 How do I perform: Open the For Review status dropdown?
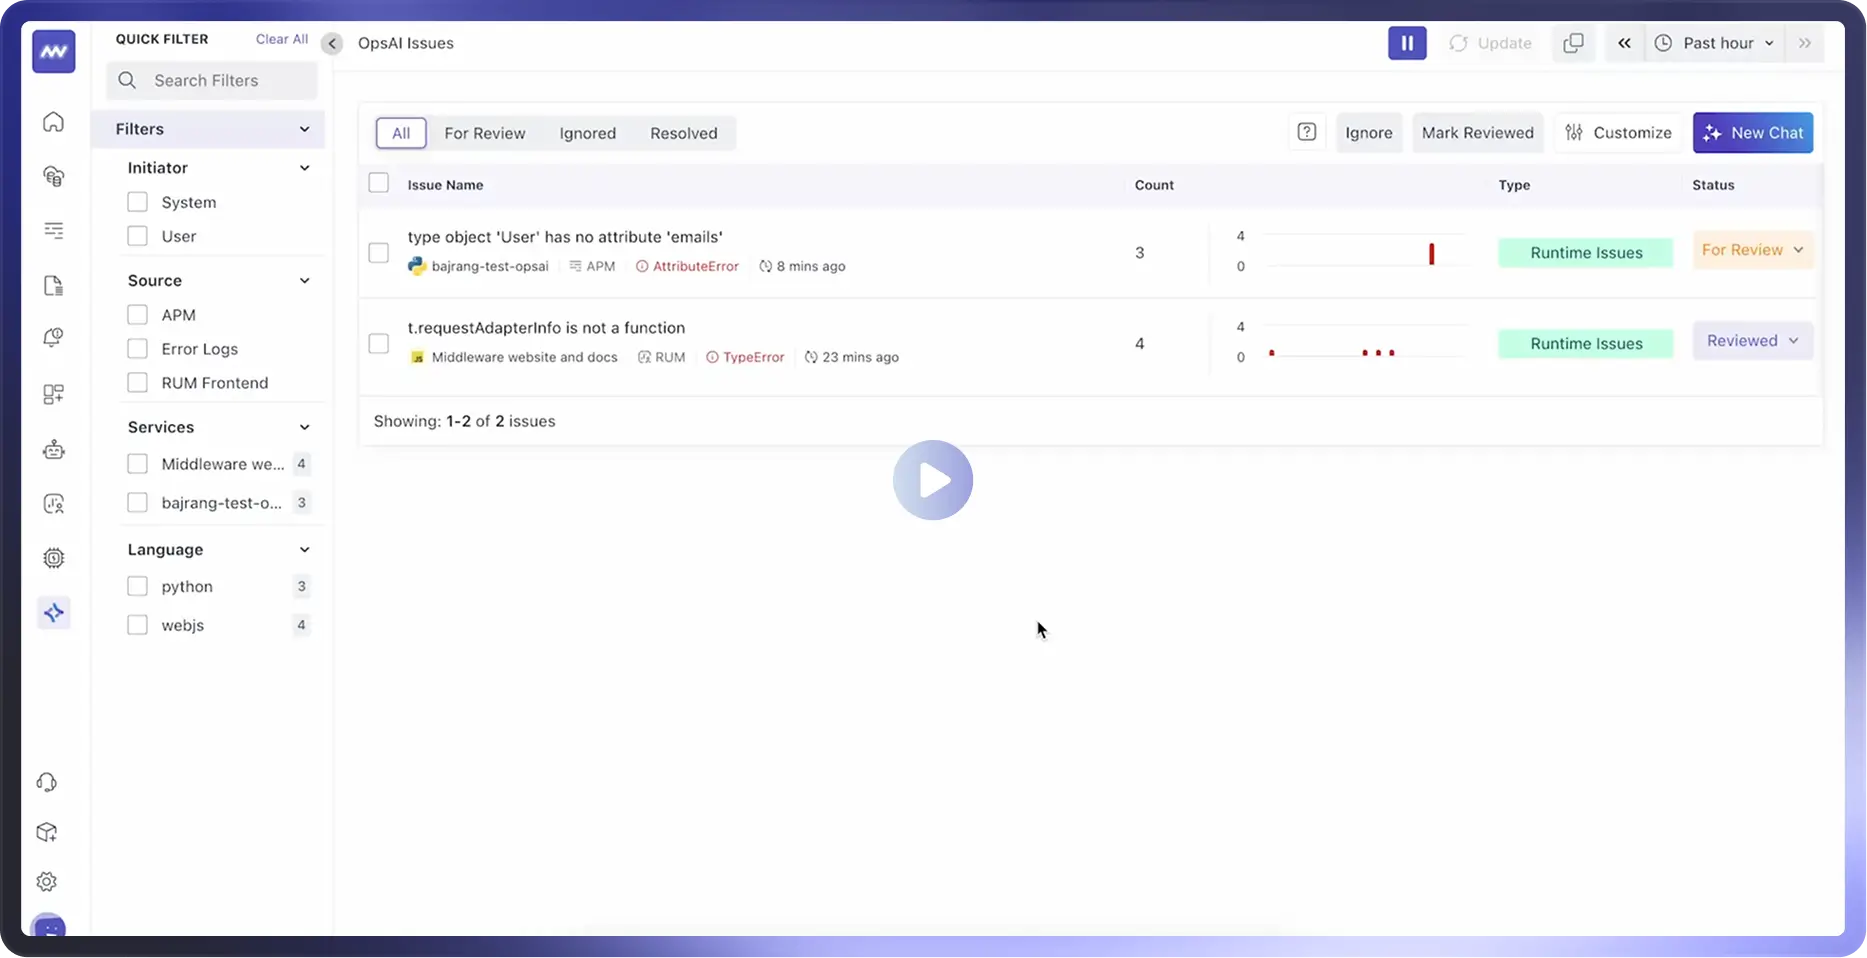pos(1752,250)
